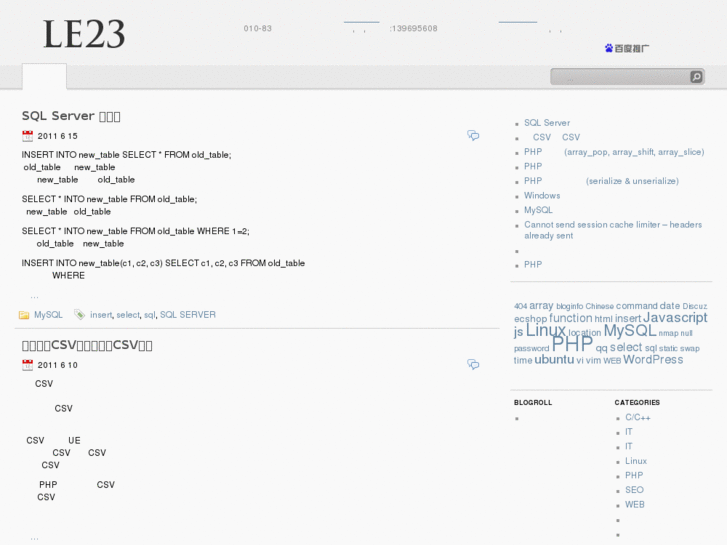This screenshot has width=727, height=545.
Task: Open the C/C++ category
Action: (x=638, y=417)
